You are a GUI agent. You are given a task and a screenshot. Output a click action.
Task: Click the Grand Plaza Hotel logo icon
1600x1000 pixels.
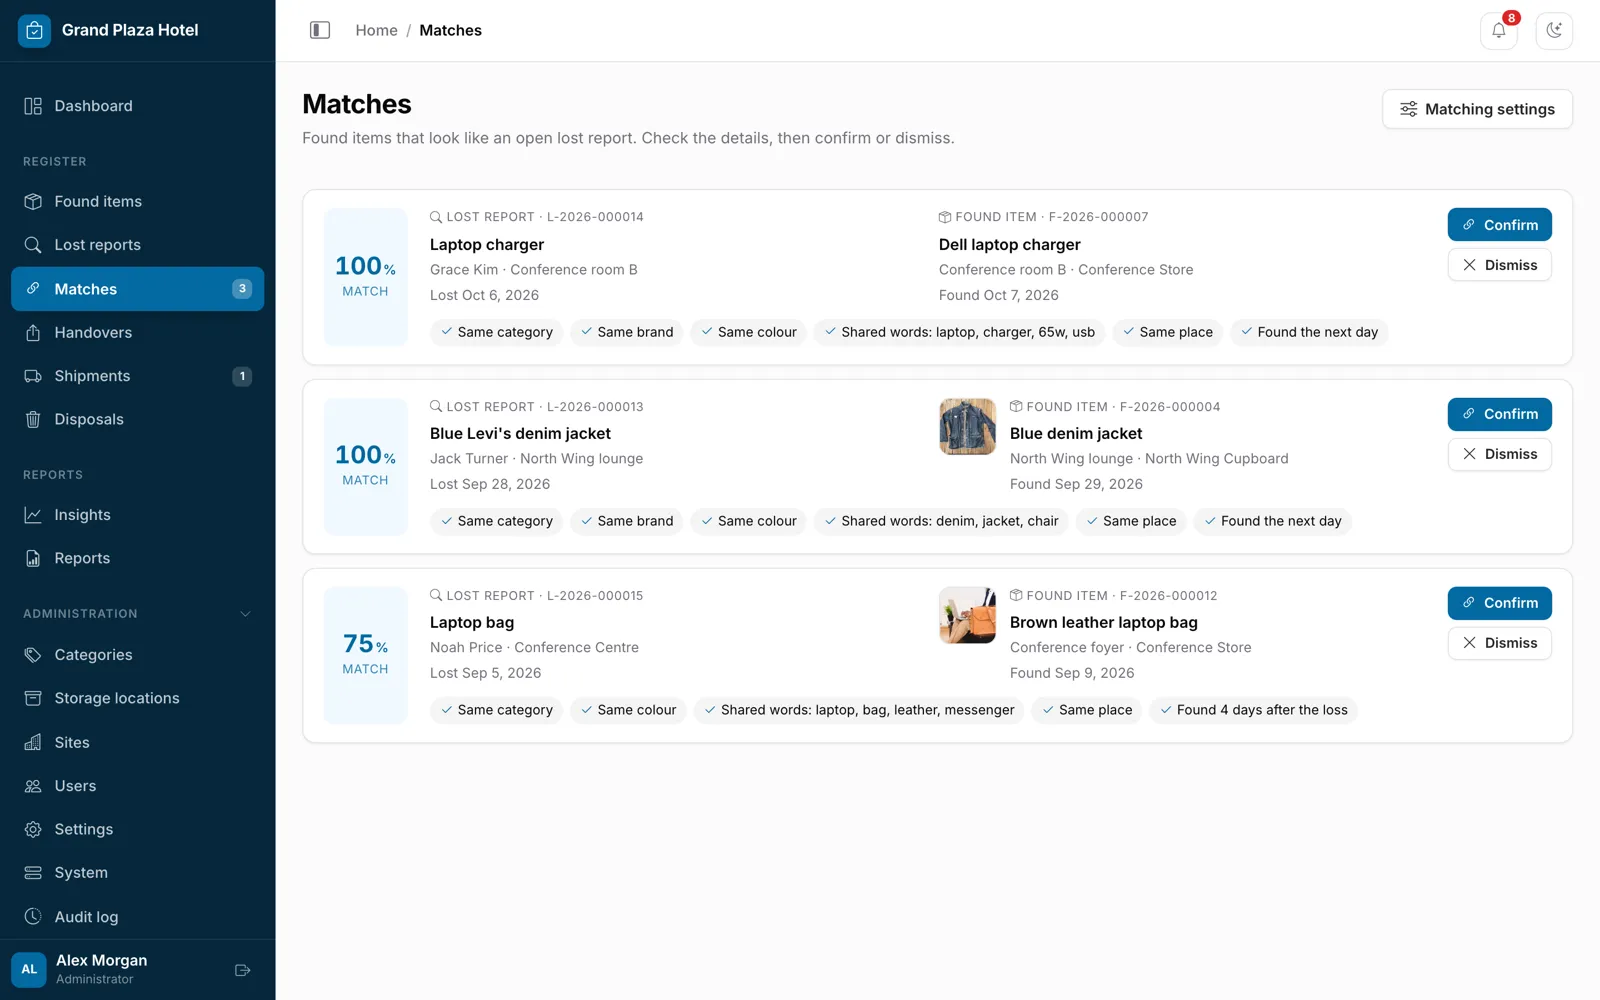tap(34, 30)
